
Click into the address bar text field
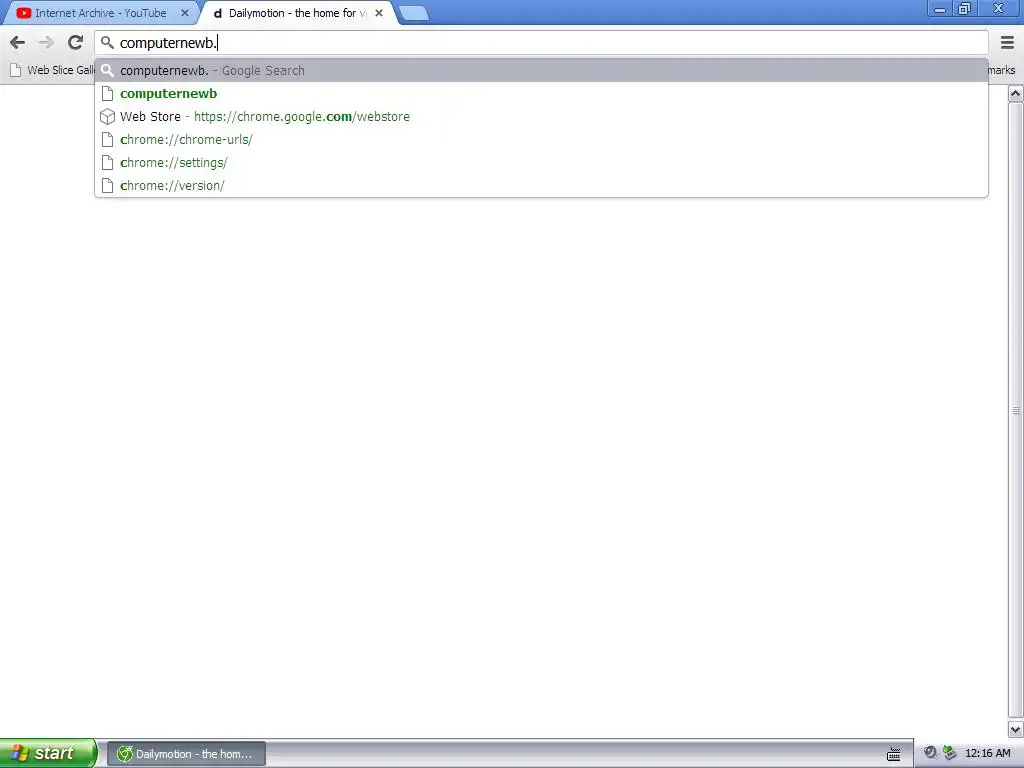pos(541,43)
